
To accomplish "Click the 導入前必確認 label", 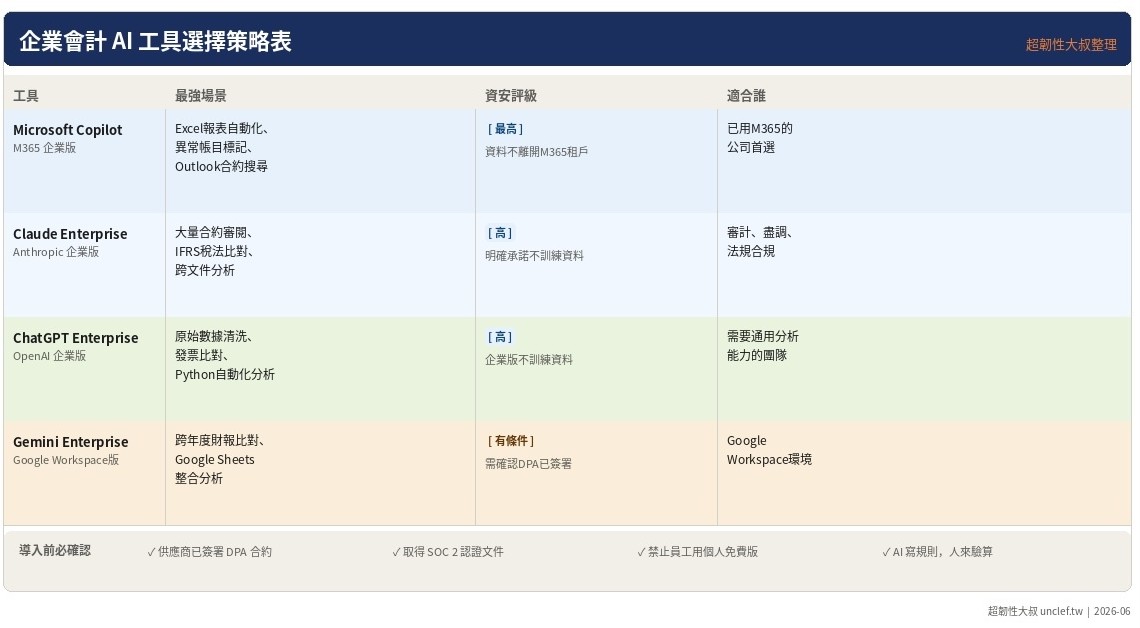I will tap(55, 550).
